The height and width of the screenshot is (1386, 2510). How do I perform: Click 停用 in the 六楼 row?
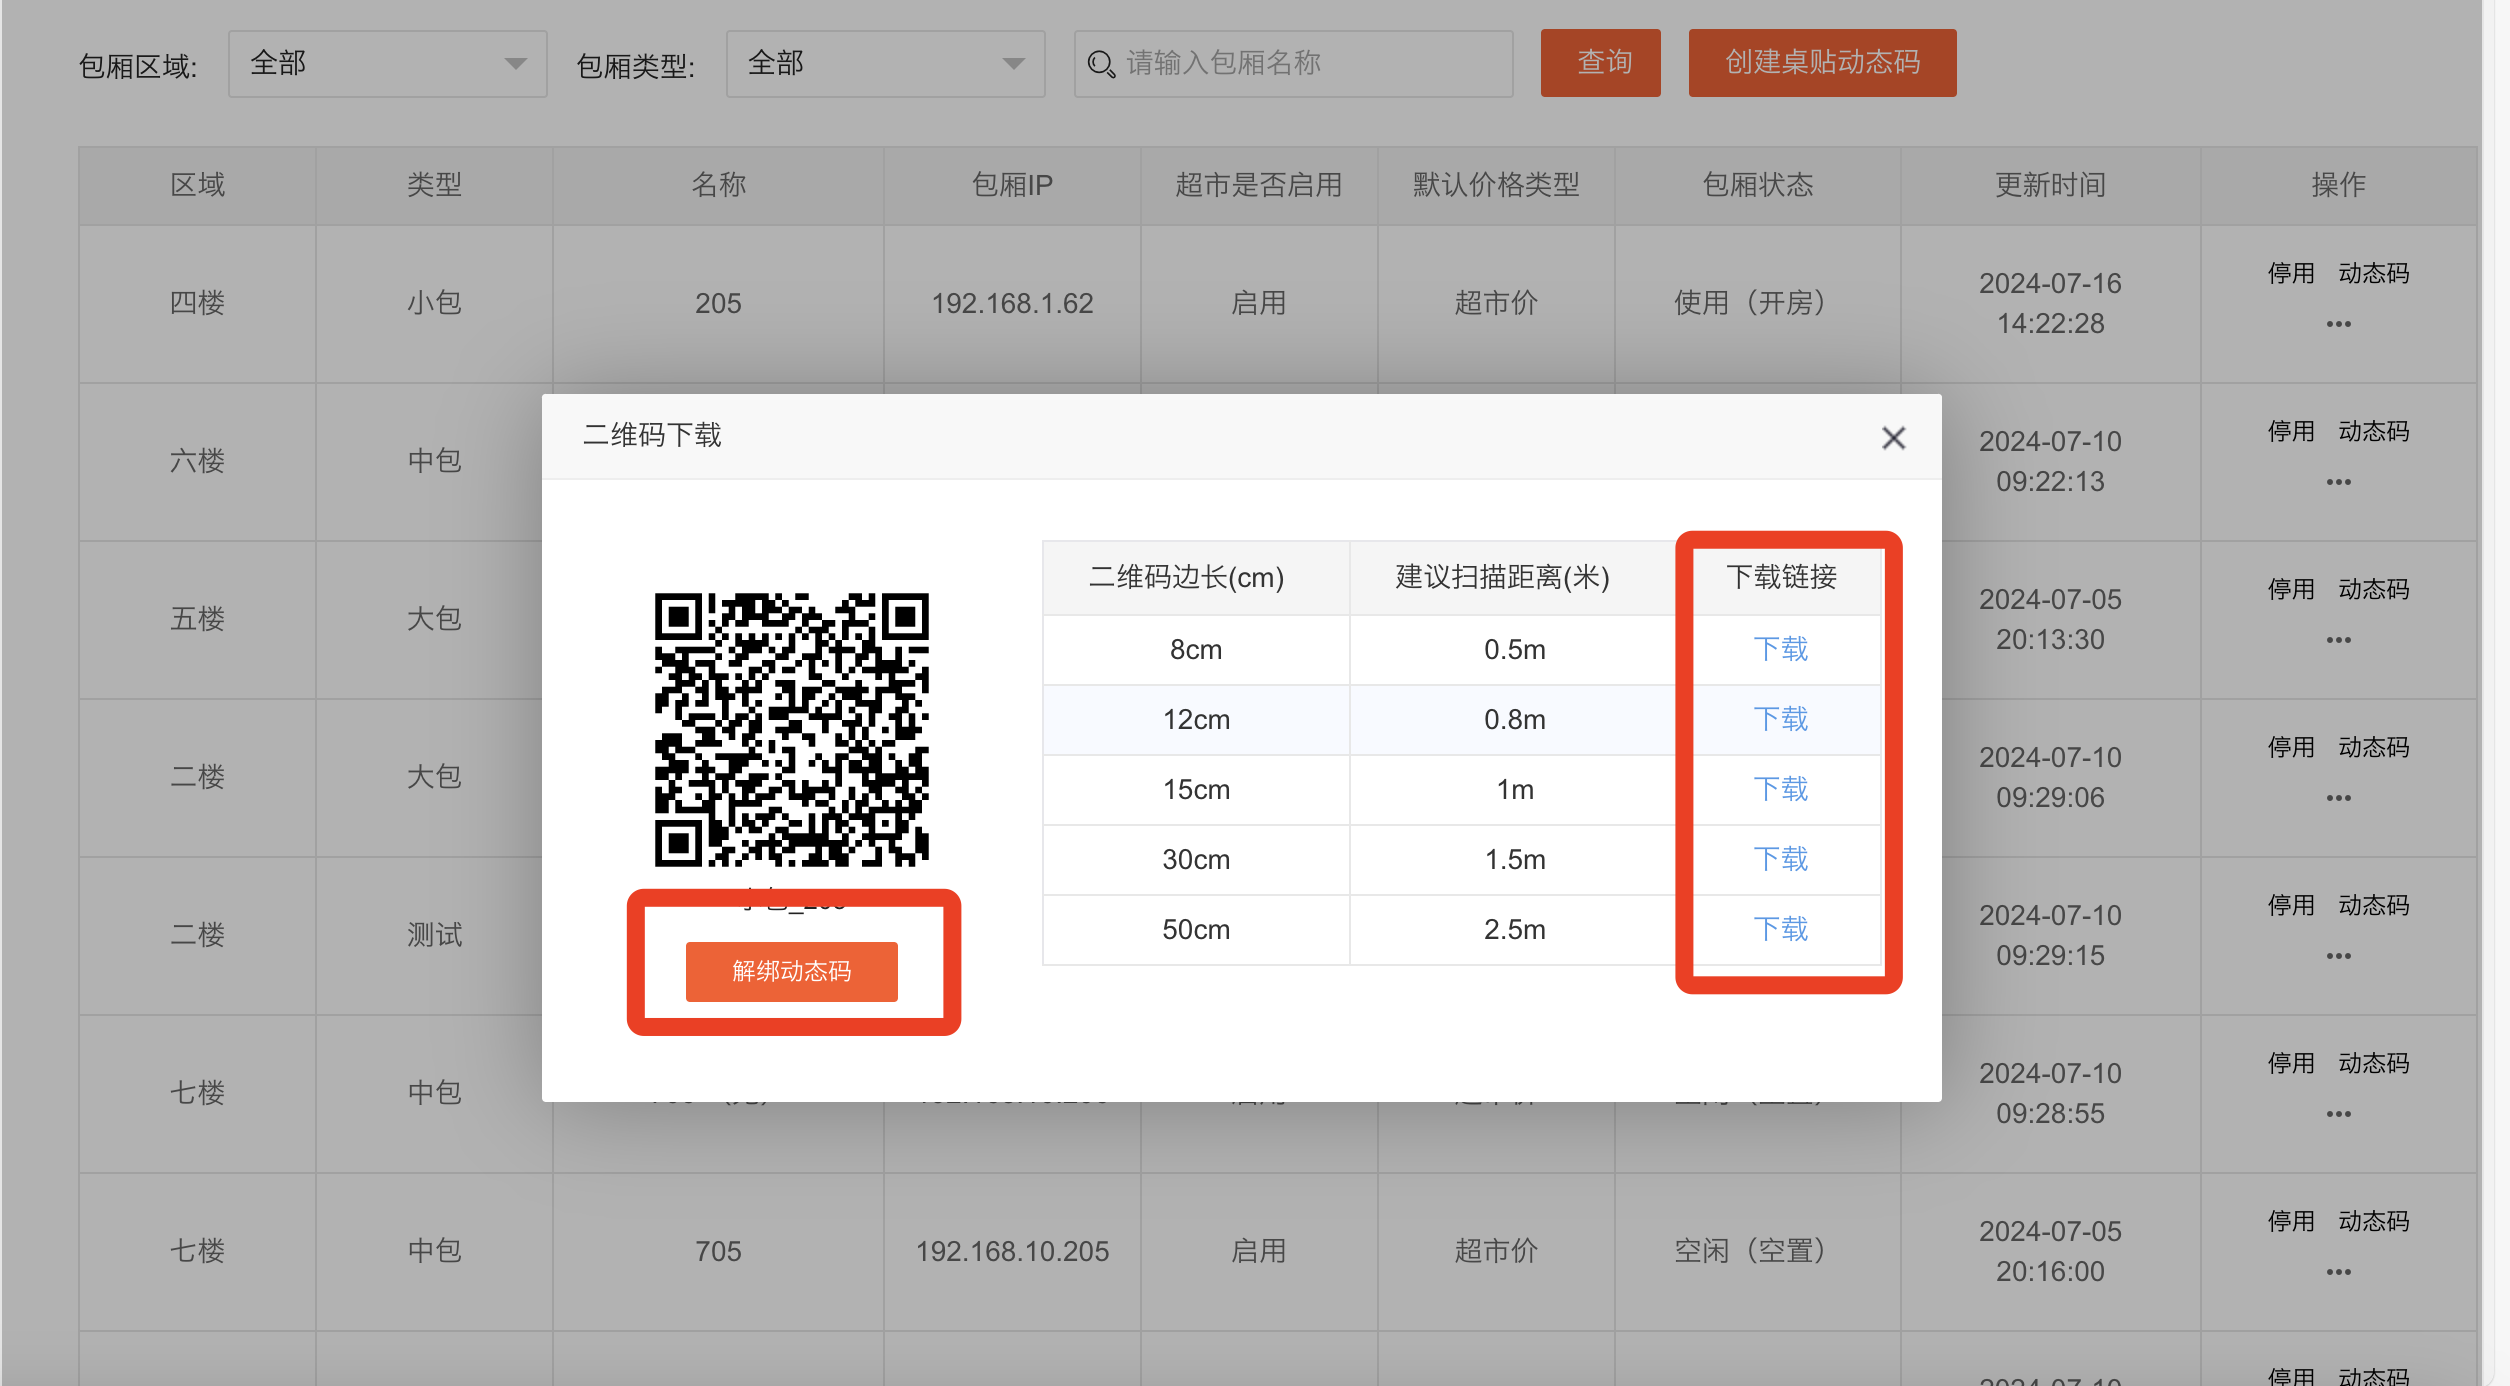coord(2291,431)
